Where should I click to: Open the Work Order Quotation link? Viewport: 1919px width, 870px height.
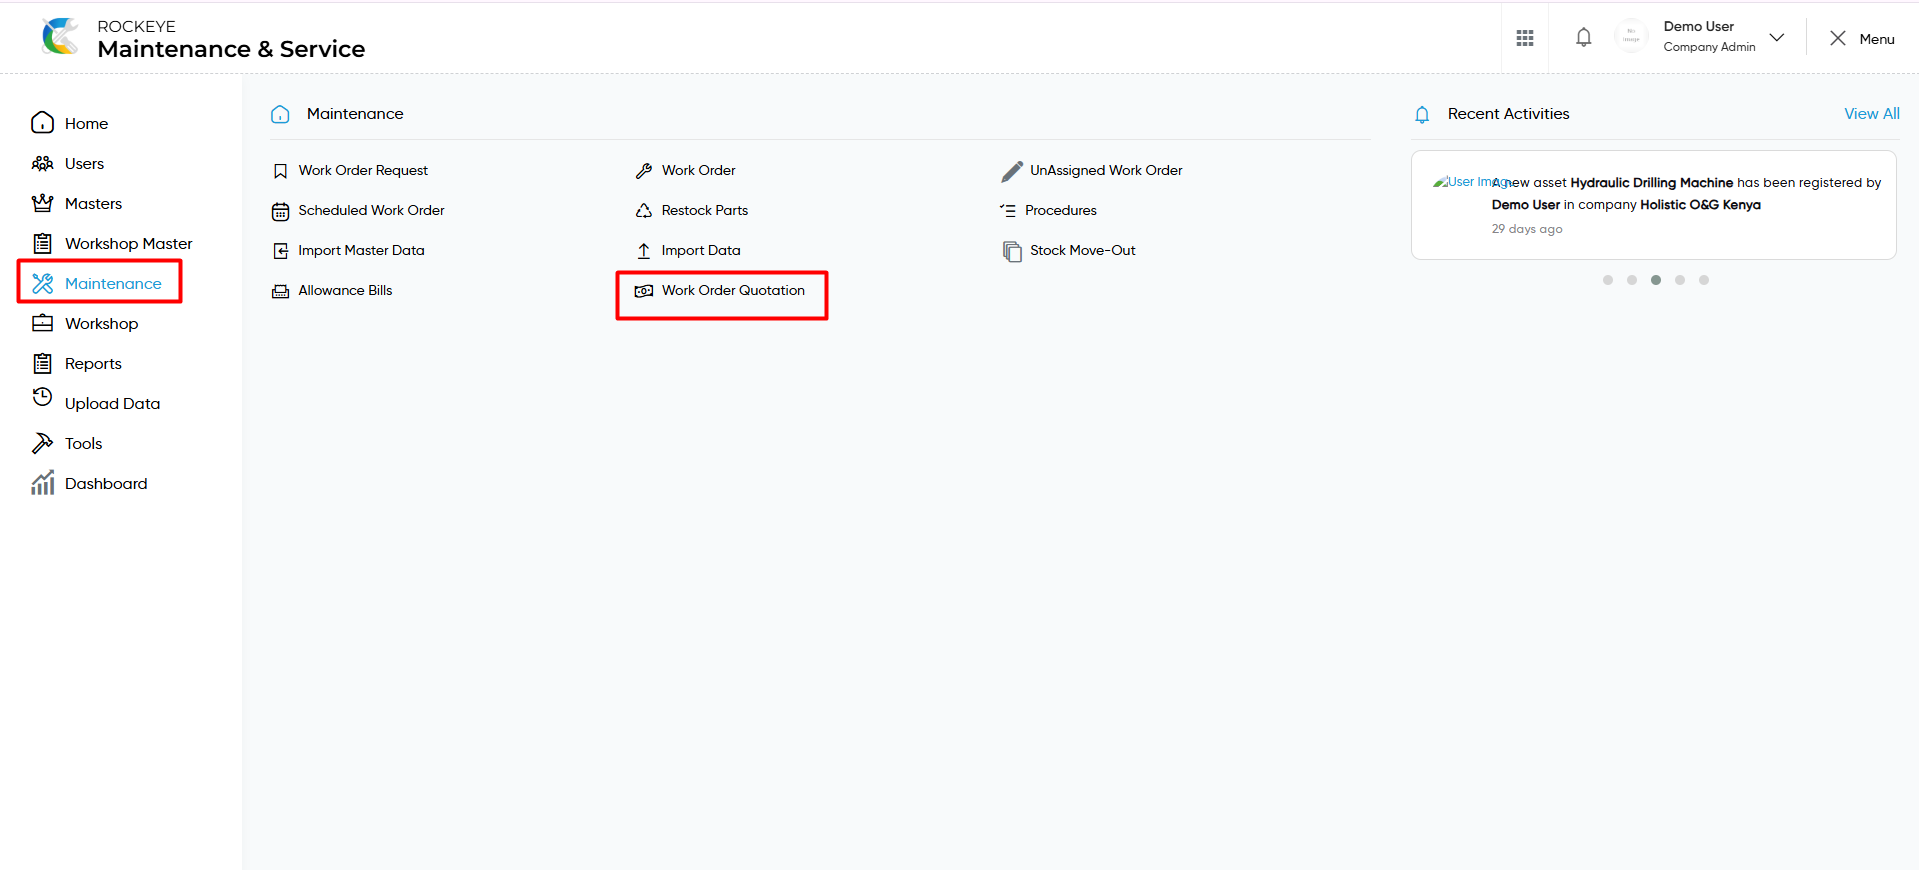[733, 291]
